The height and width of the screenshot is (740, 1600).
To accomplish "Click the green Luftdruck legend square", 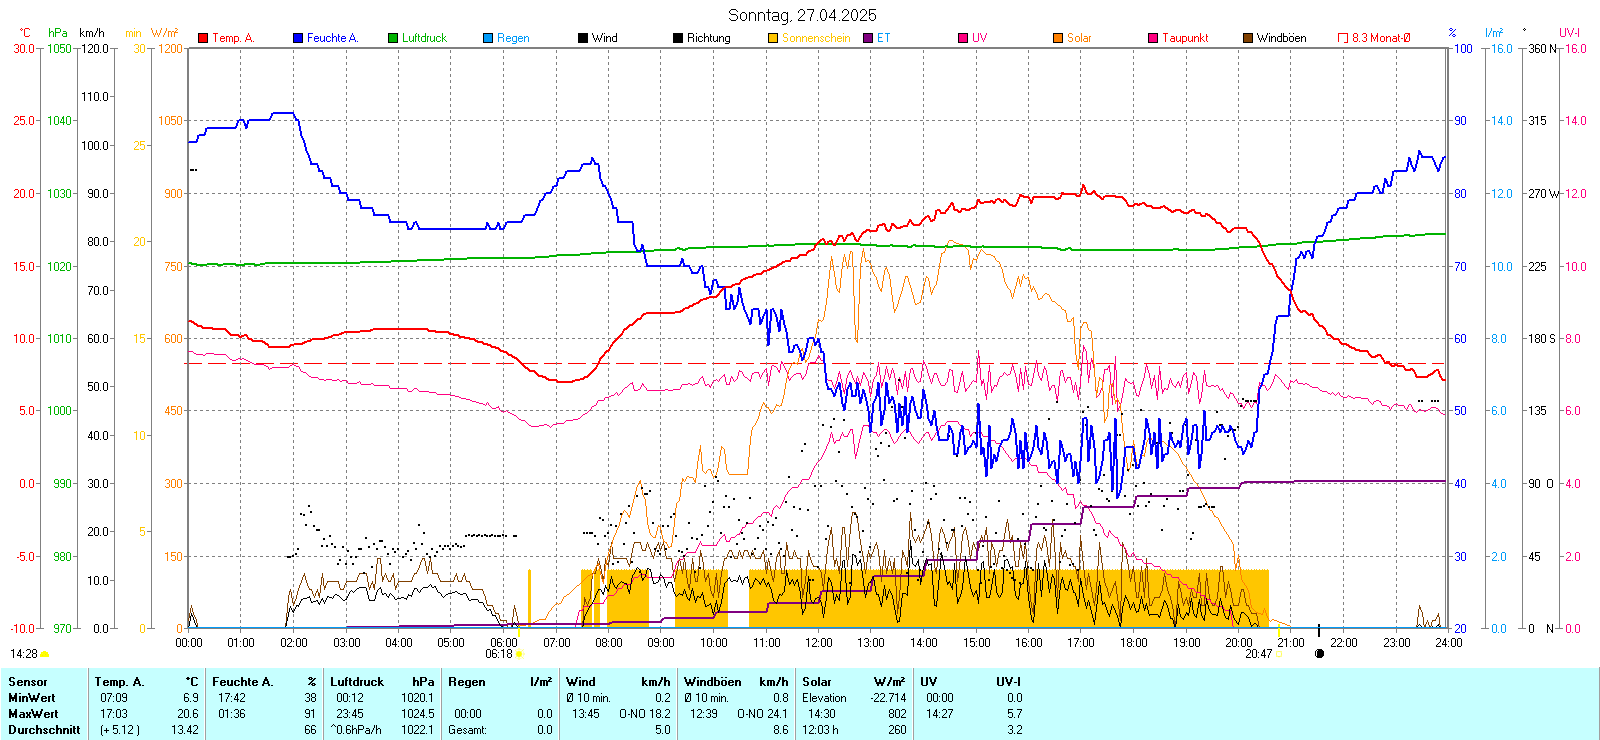I will coord(393,38).
